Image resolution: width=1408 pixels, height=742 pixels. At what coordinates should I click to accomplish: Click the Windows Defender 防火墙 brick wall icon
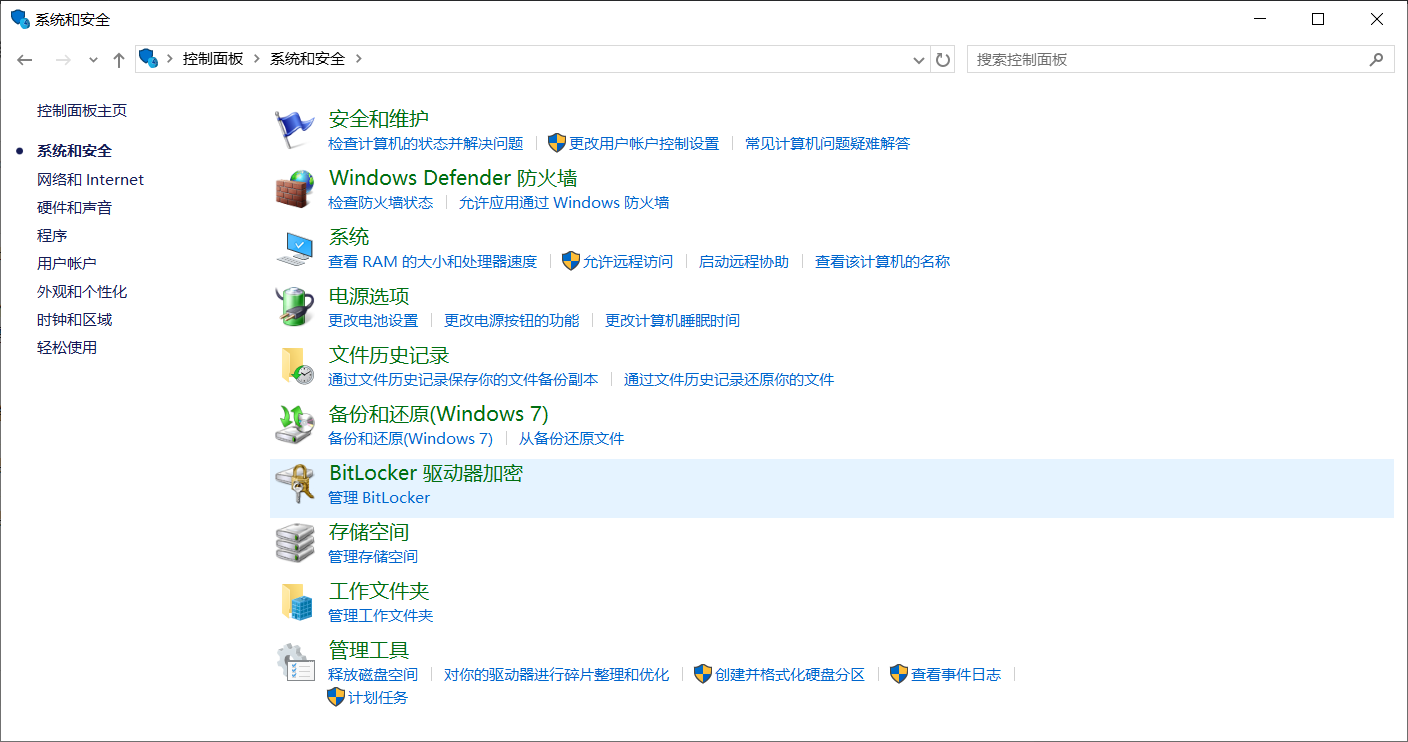295,188
